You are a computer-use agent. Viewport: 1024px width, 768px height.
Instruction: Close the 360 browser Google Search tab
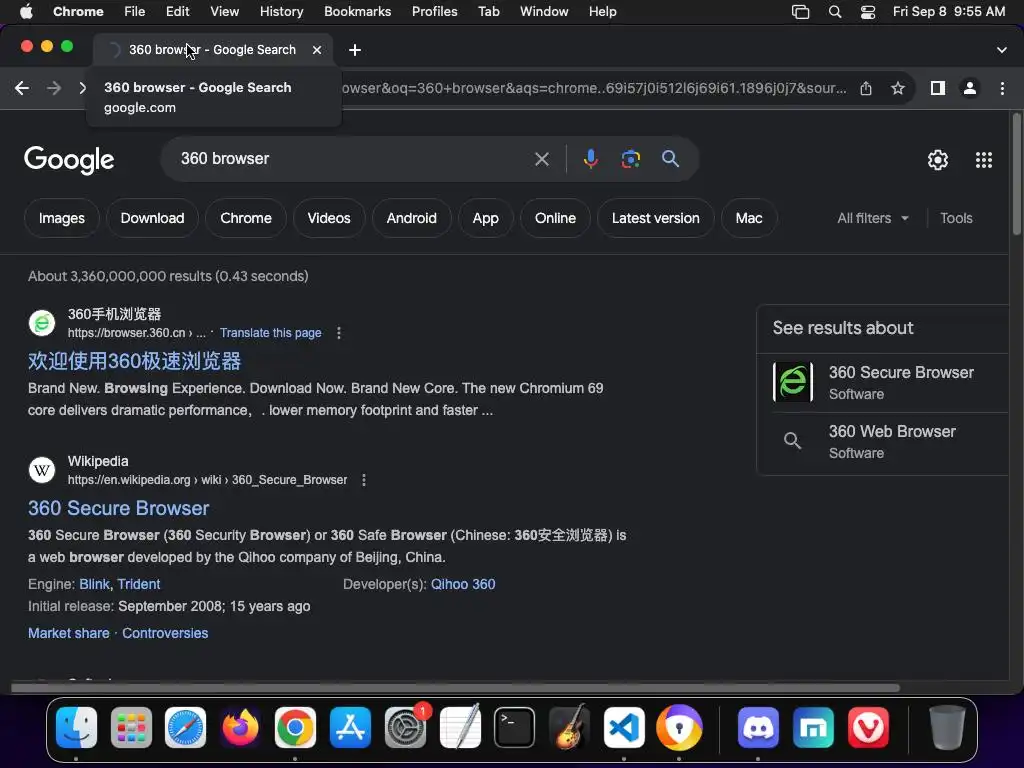pos(317,50)
